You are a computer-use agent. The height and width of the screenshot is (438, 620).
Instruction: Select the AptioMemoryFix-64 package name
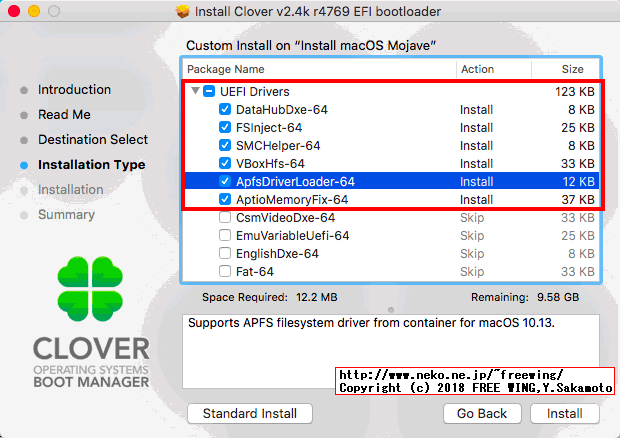pos(292,200)
